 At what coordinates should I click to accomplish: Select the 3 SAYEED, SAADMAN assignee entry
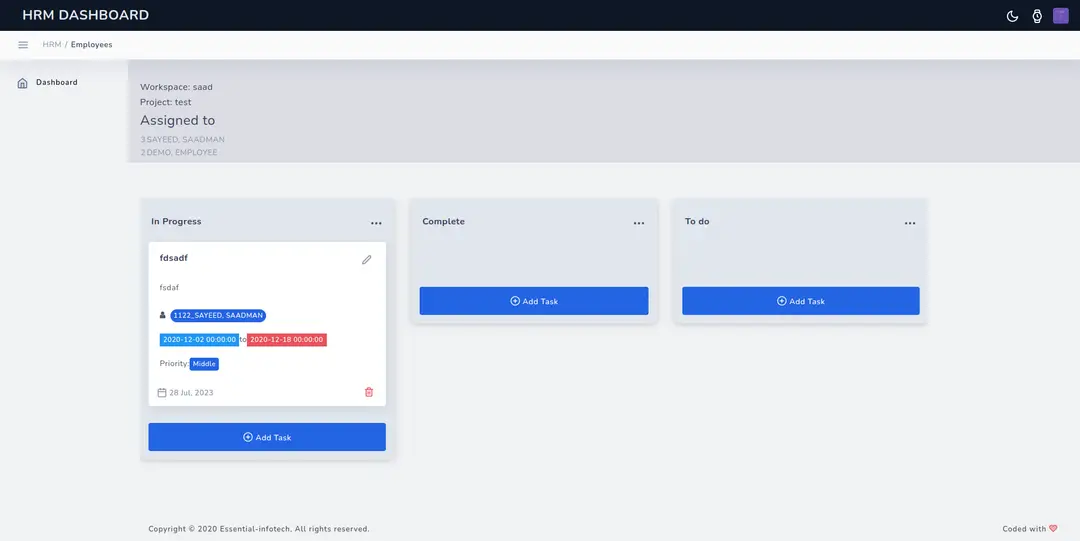tap(183, 140)
